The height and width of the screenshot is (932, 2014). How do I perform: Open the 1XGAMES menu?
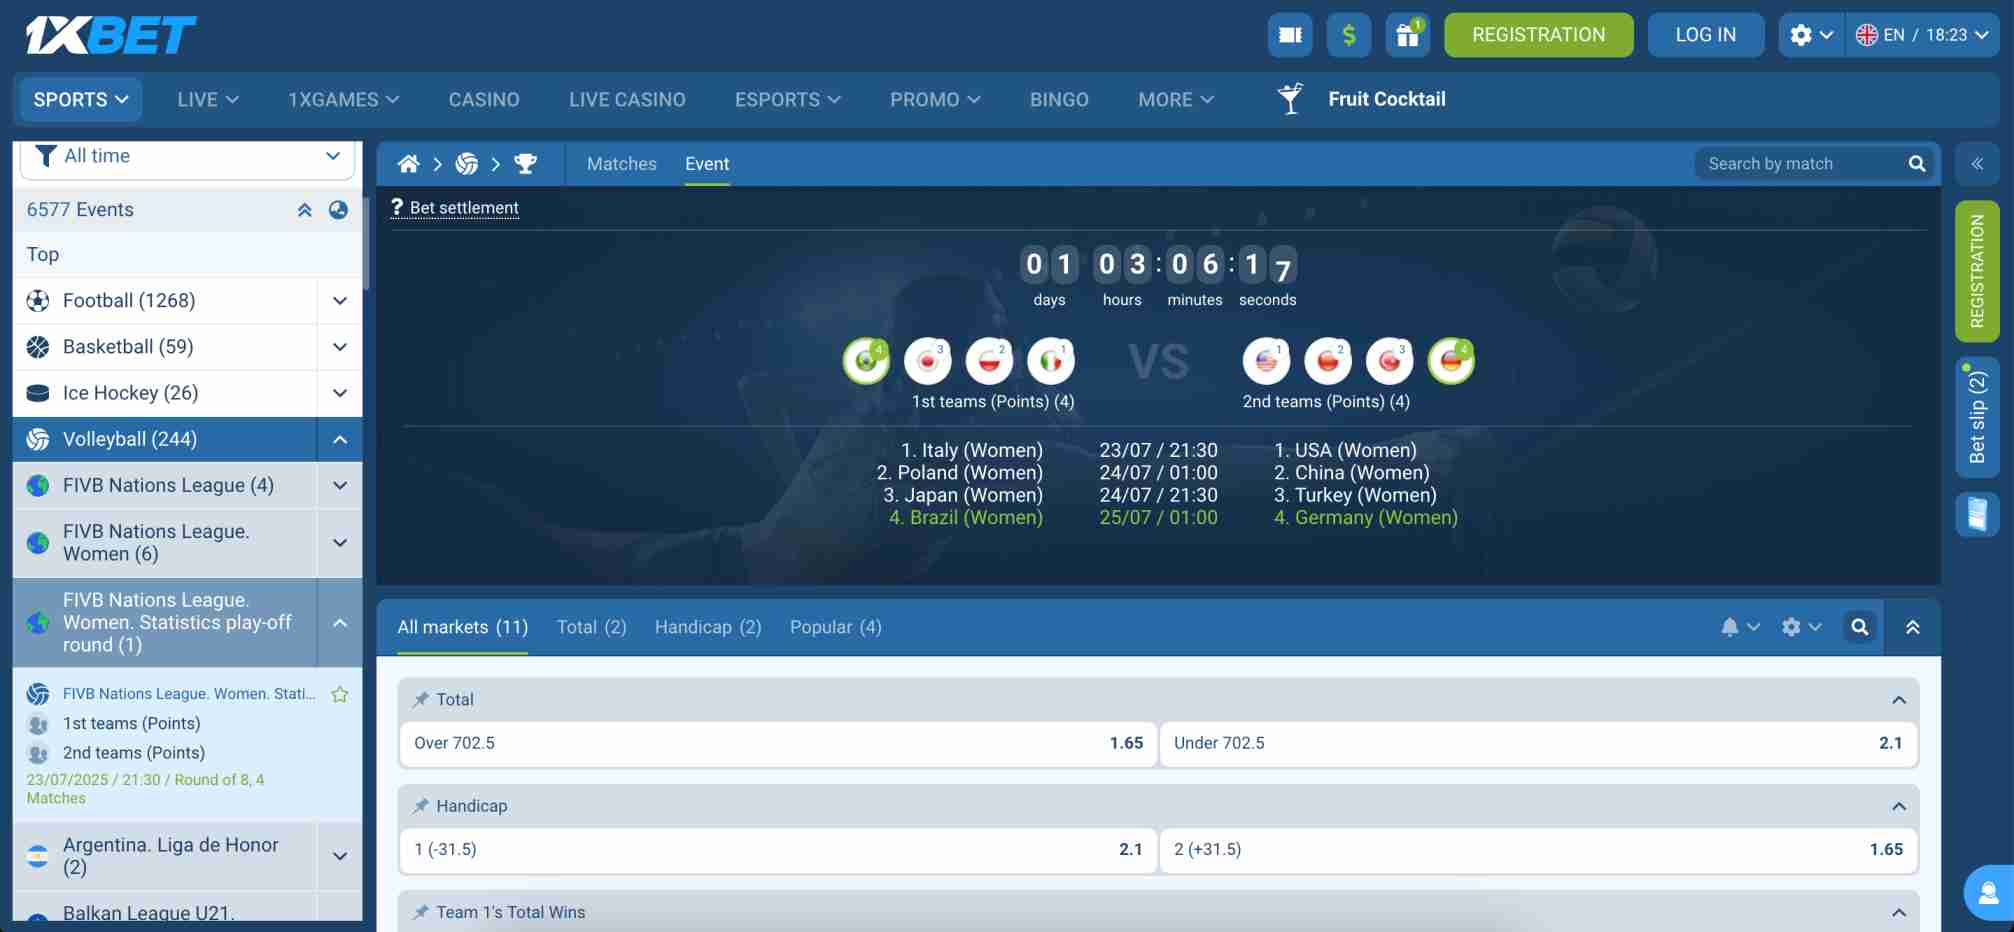pyautogui.click(x=344, y=99)
